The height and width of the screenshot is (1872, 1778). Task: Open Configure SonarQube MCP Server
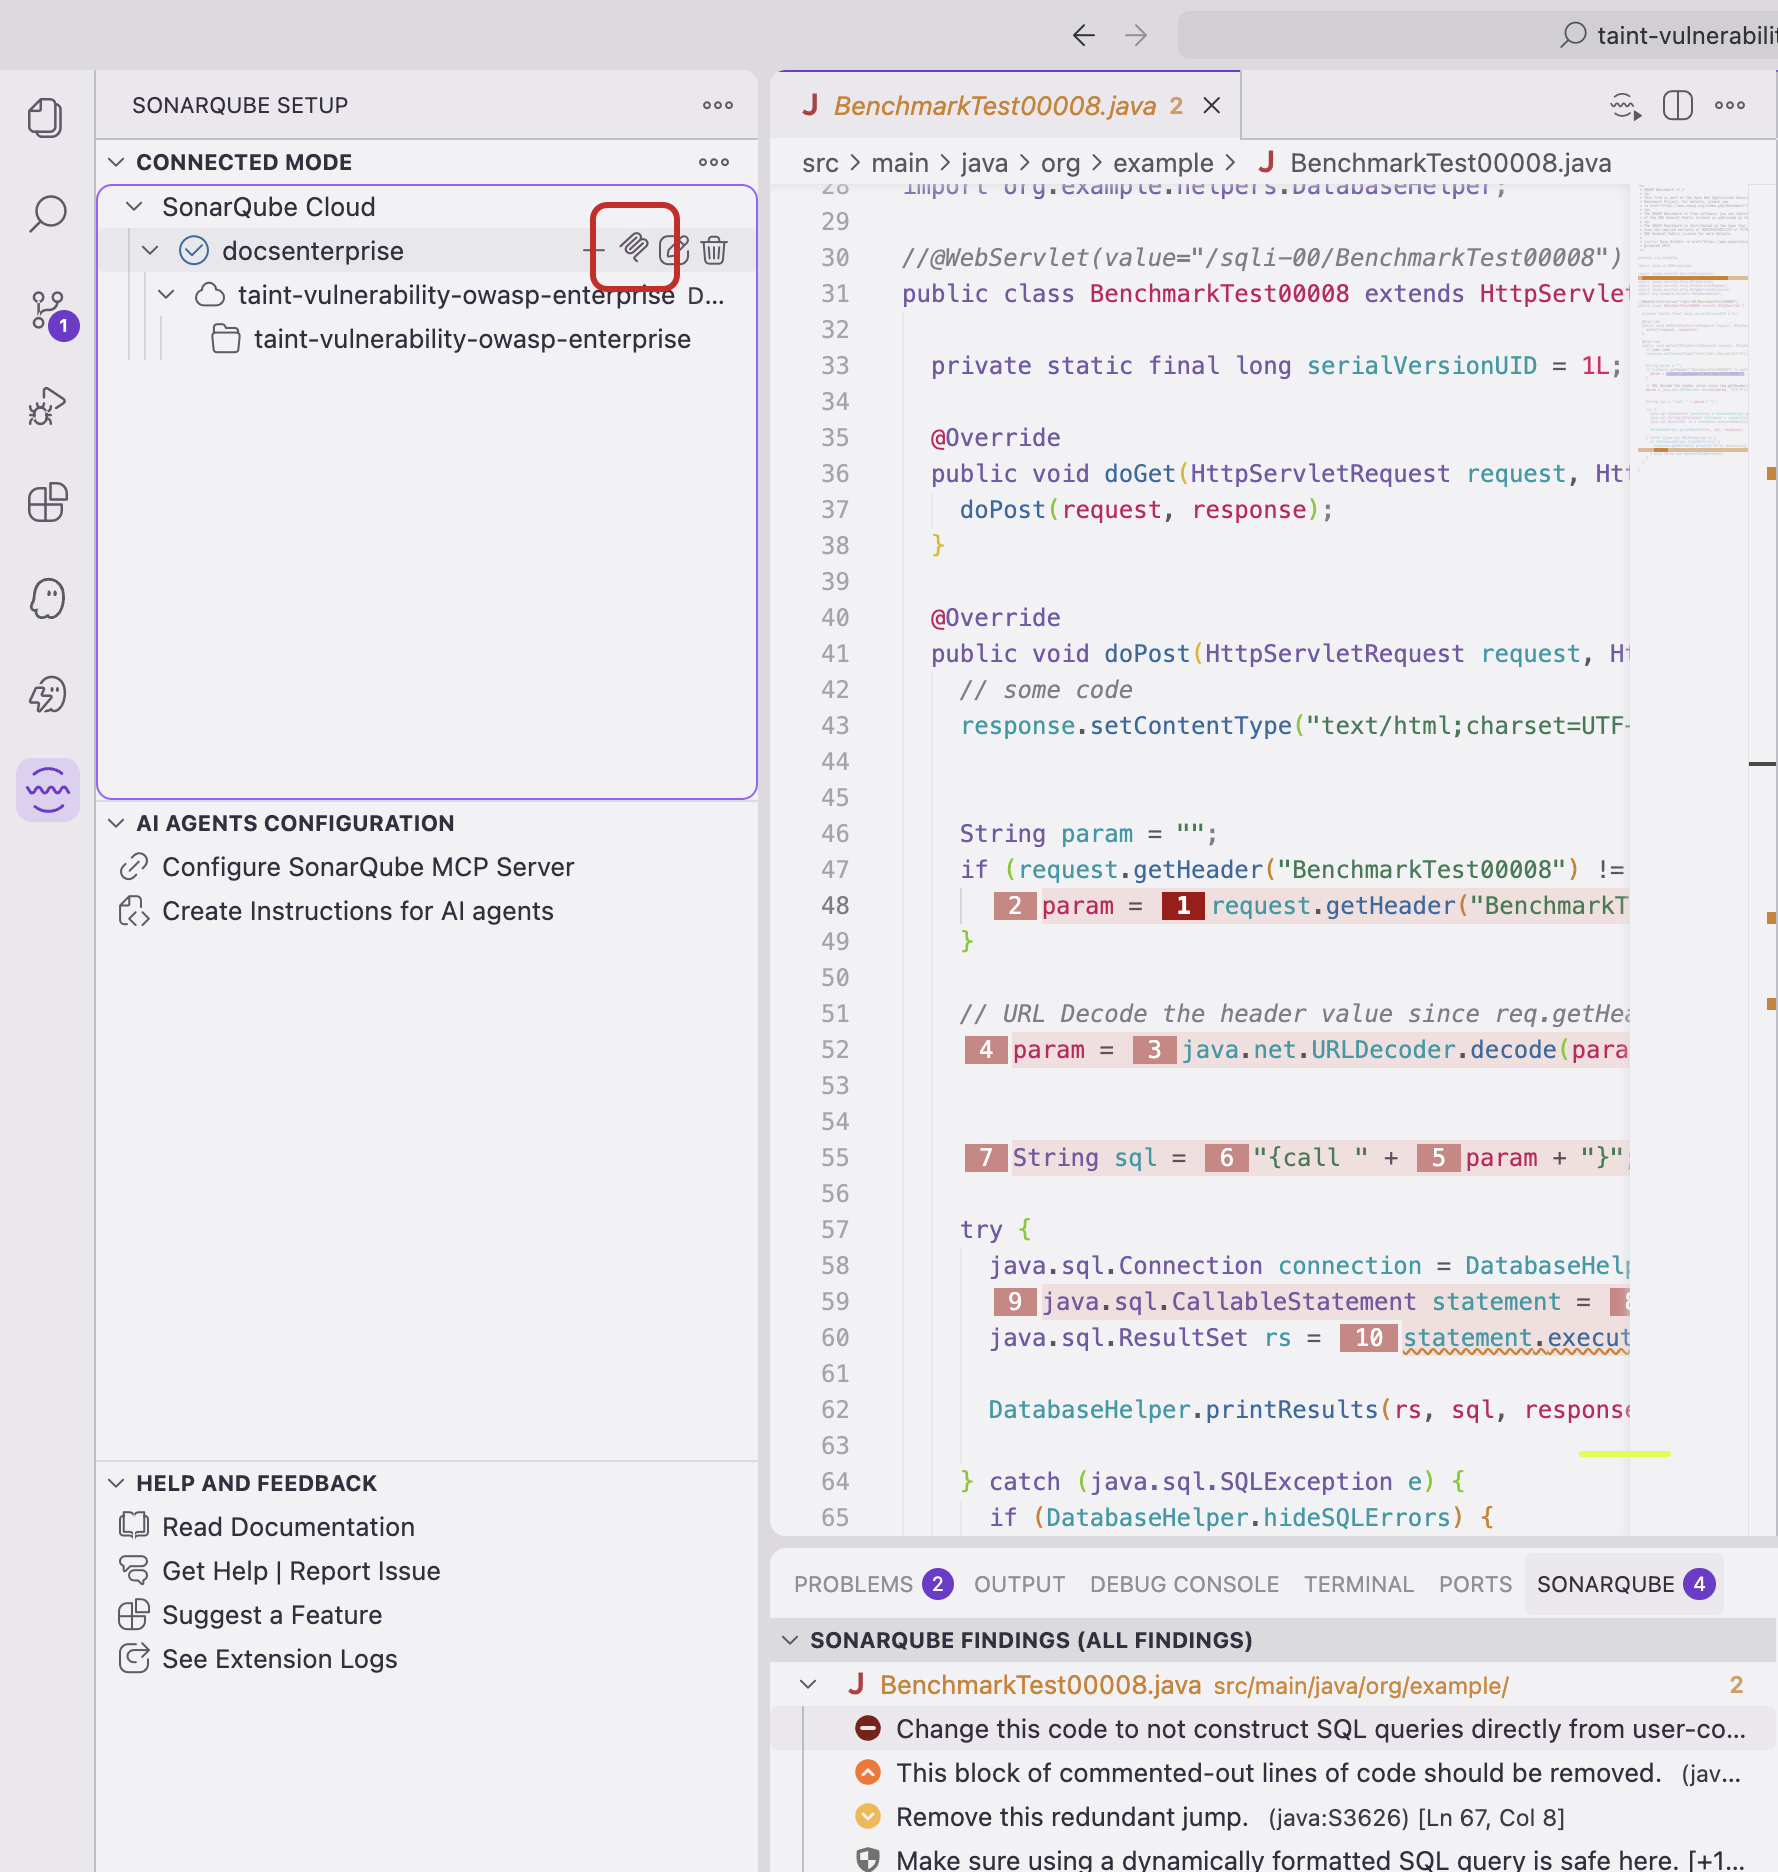click(x=369, y=866)
